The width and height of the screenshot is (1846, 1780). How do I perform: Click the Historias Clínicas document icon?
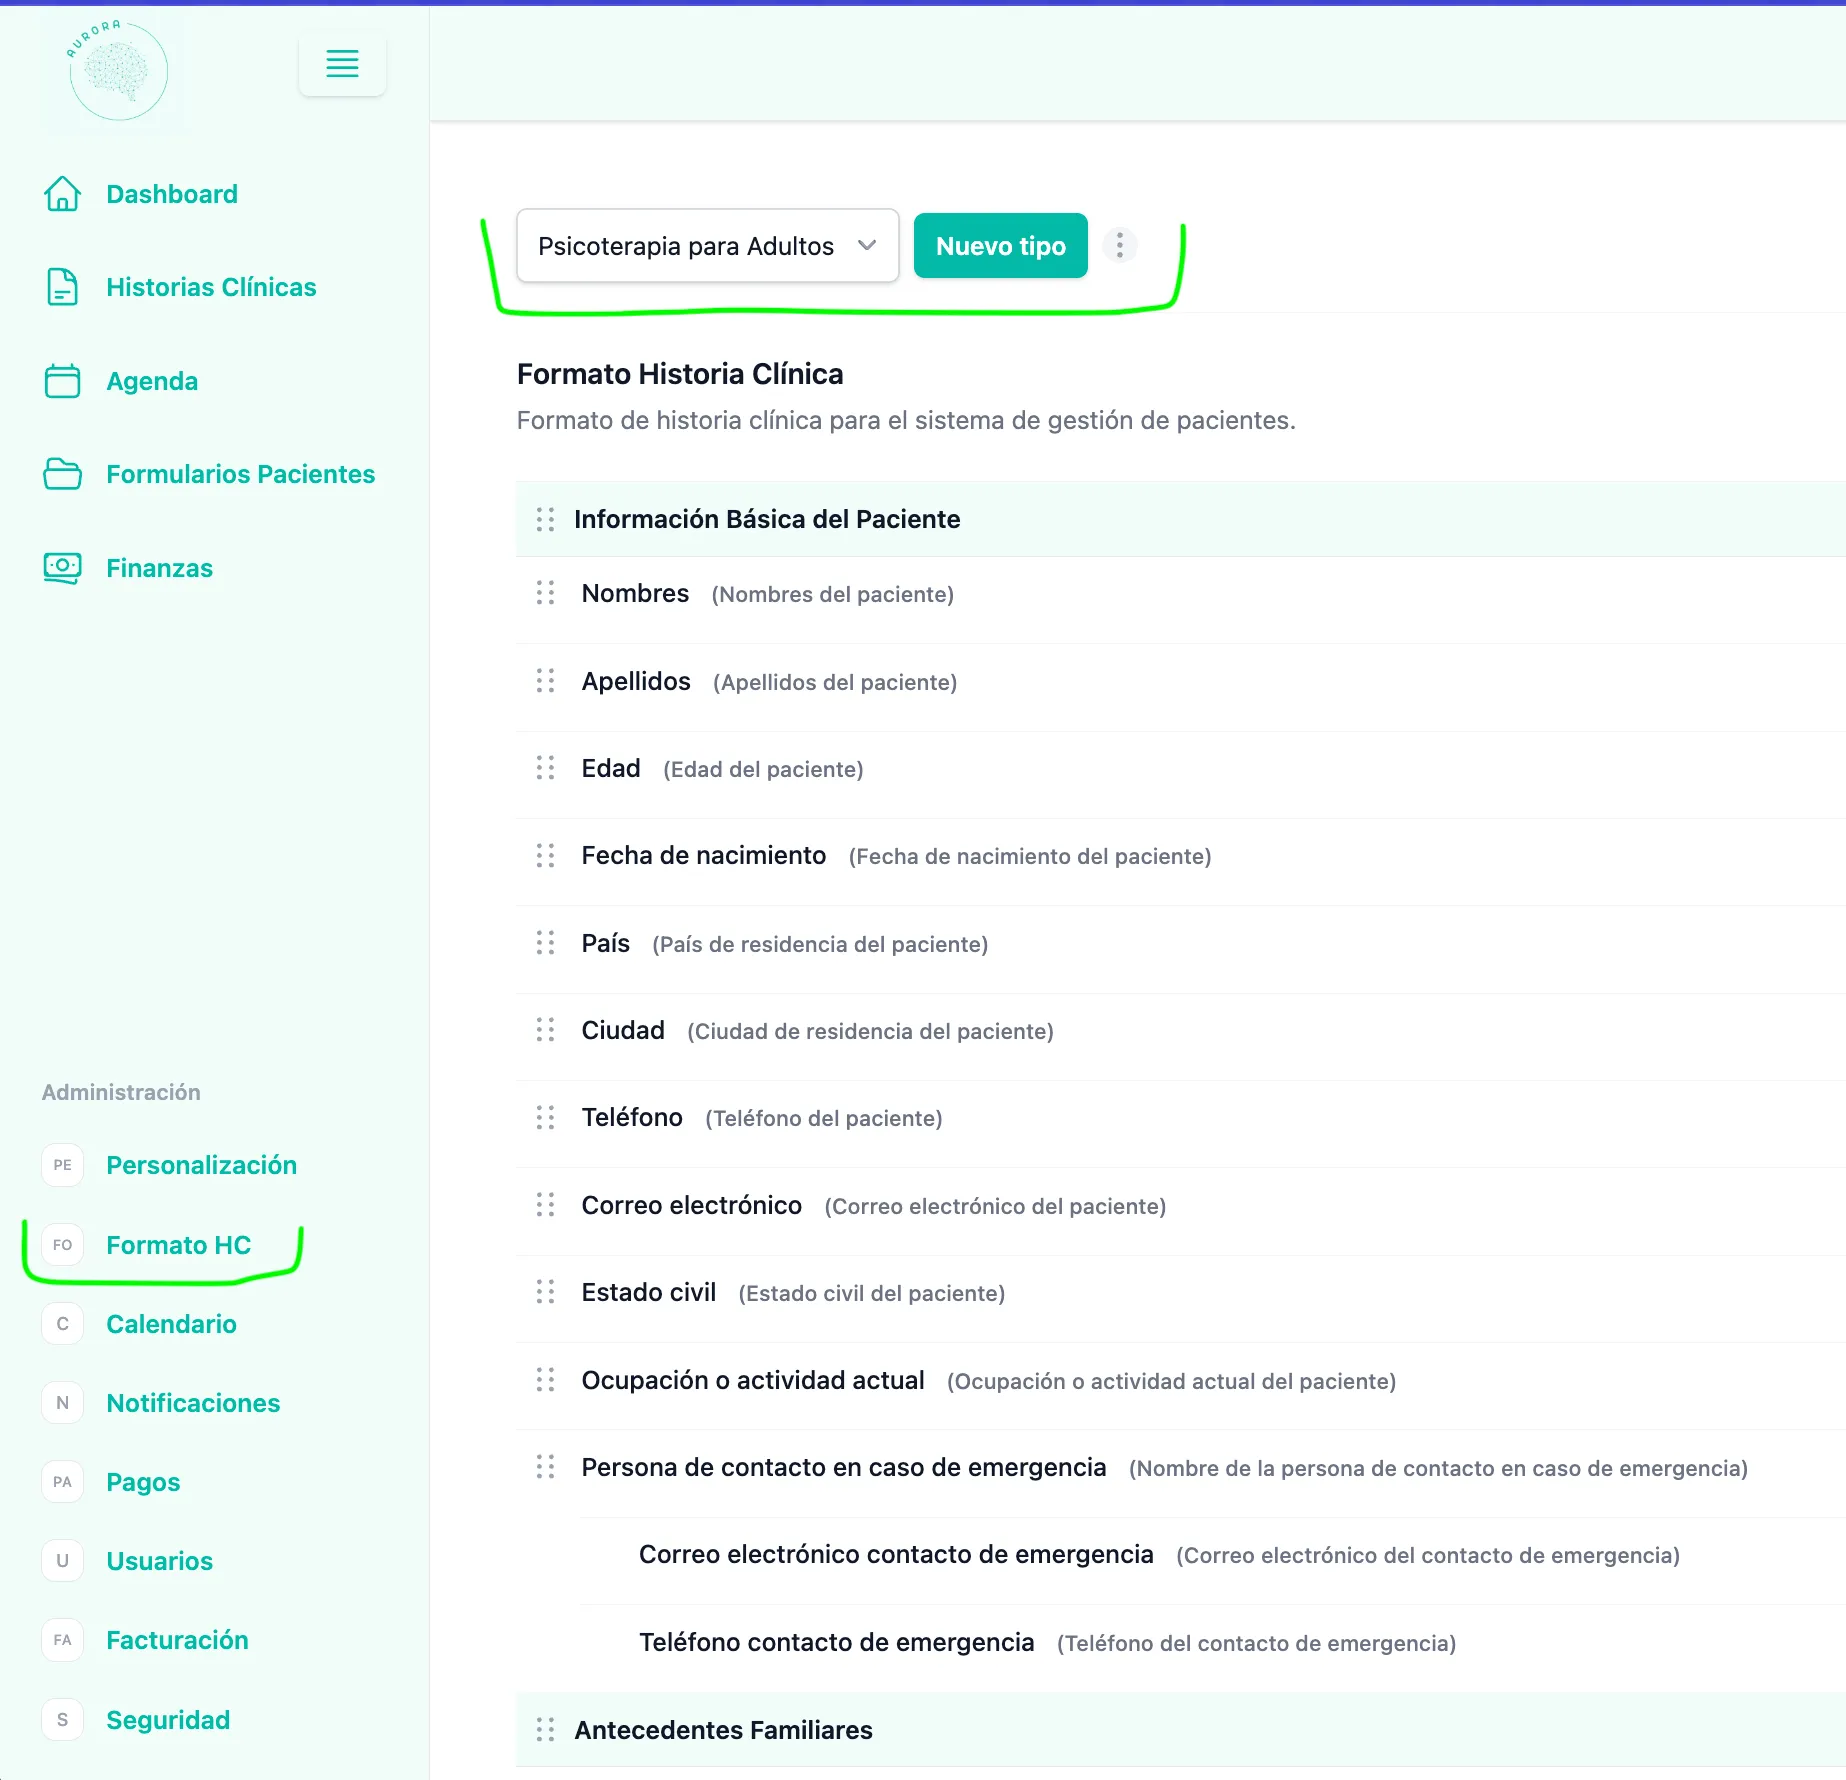pos(62,287)
